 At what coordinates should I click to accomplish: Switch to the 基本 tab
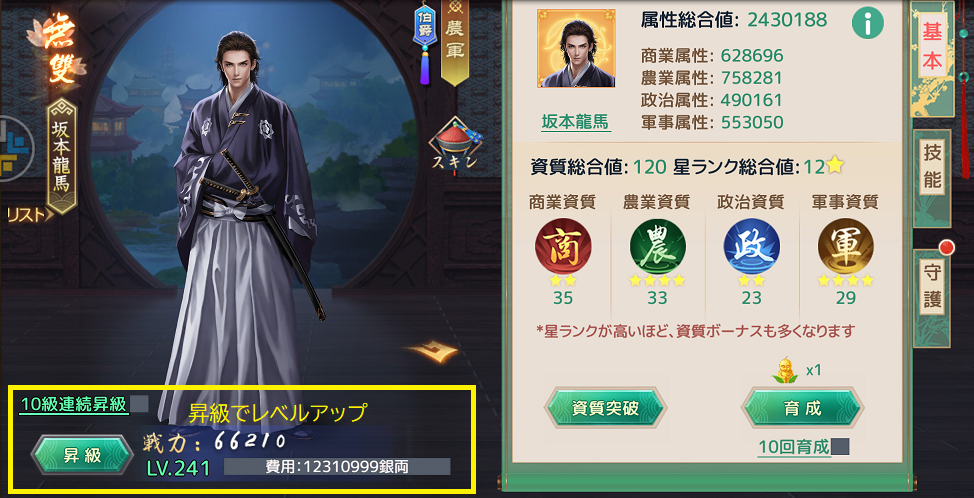point(932,48)
